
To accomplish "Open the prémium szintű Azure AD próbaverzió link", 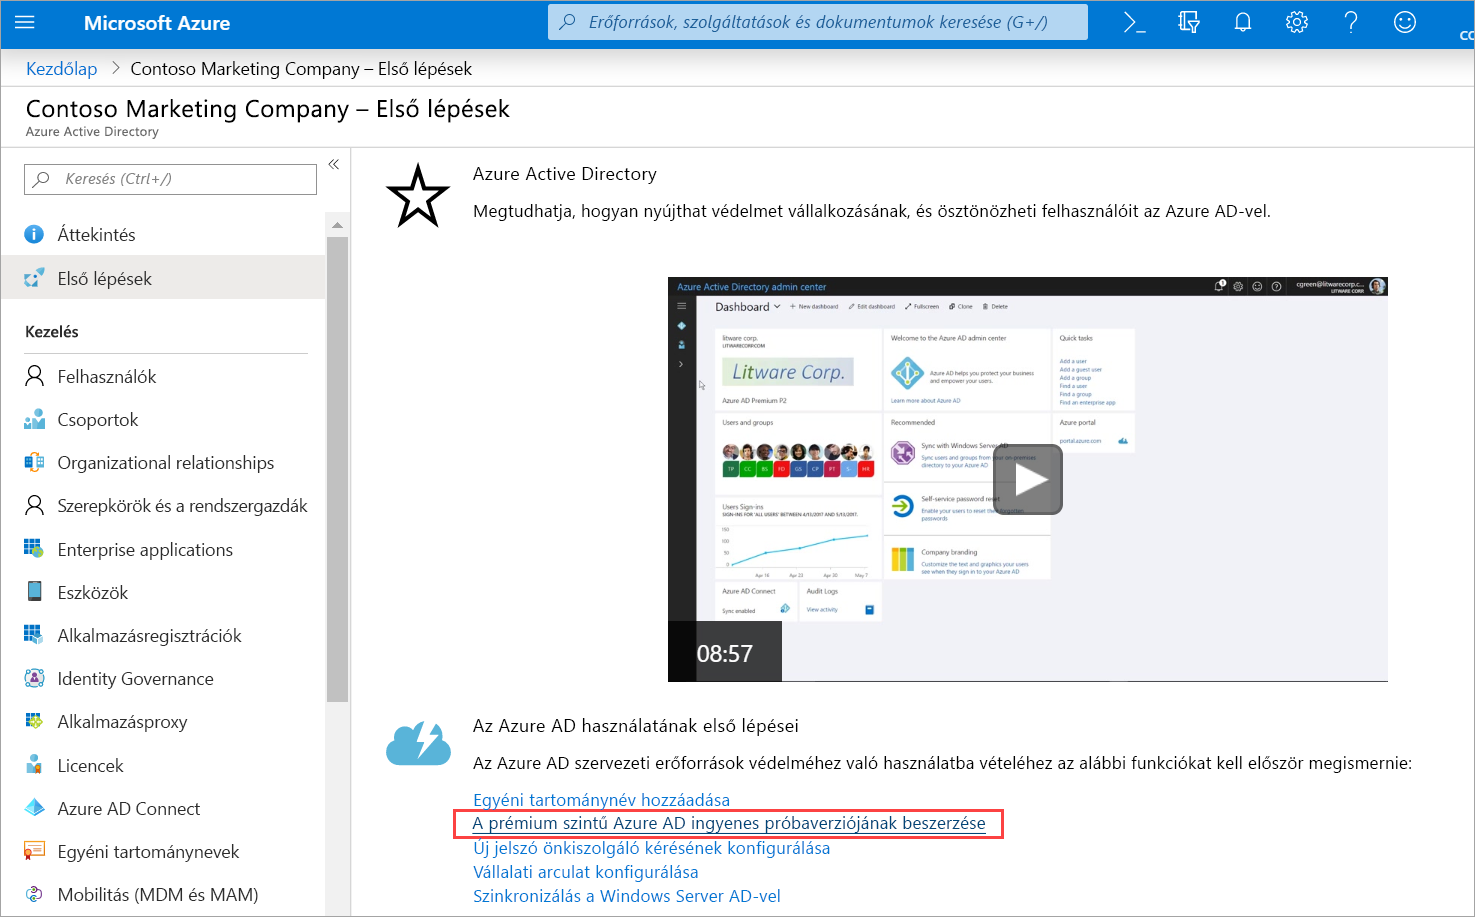I will coord(729,823).
